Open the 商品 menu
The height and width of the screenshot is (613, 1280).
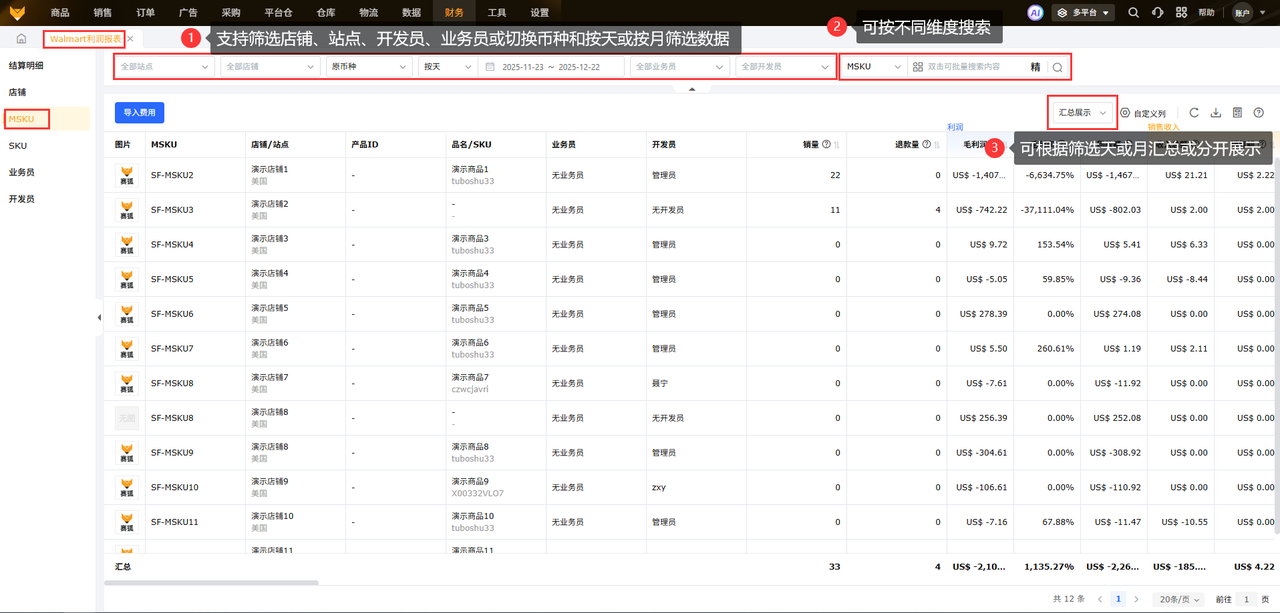pyautogui.click(x=60, y=13)
